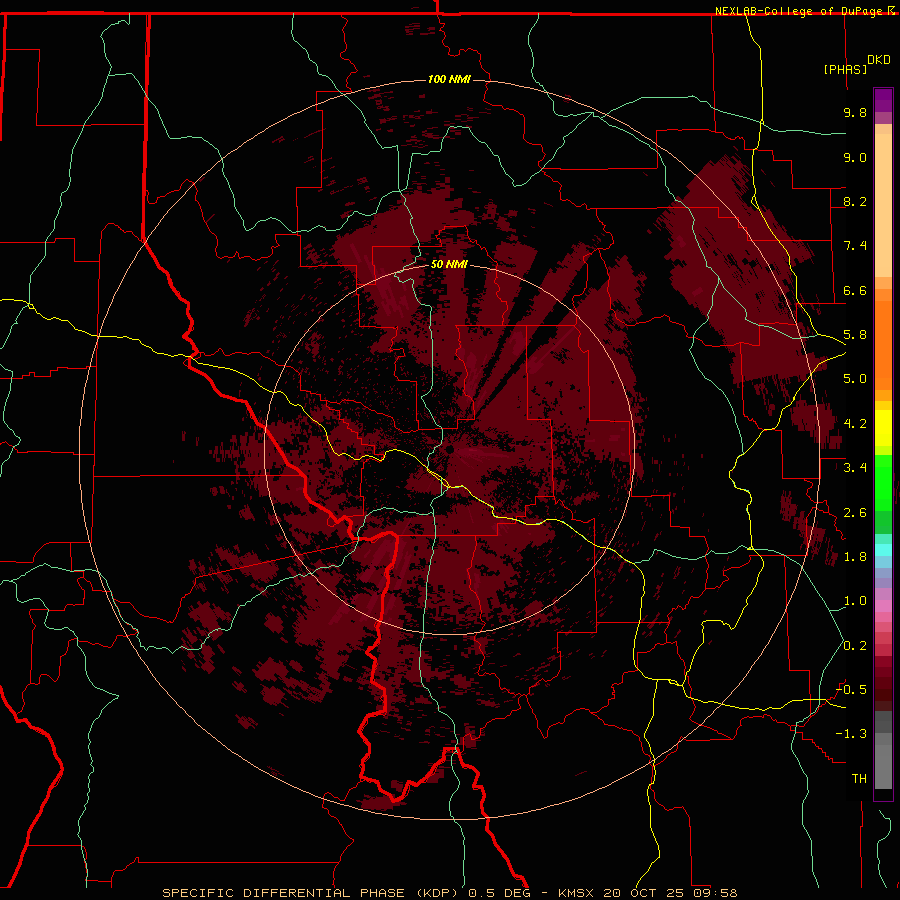Click the 5.0 scale value
The image size is (900, 900).
[x=855, y=379]
